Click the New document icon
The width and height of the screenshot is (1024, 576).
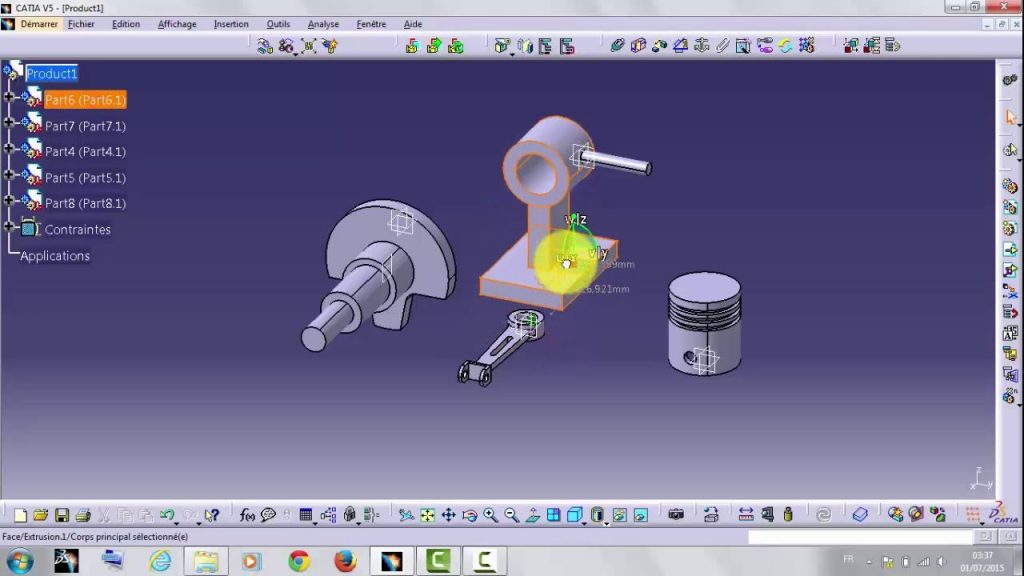20,515
